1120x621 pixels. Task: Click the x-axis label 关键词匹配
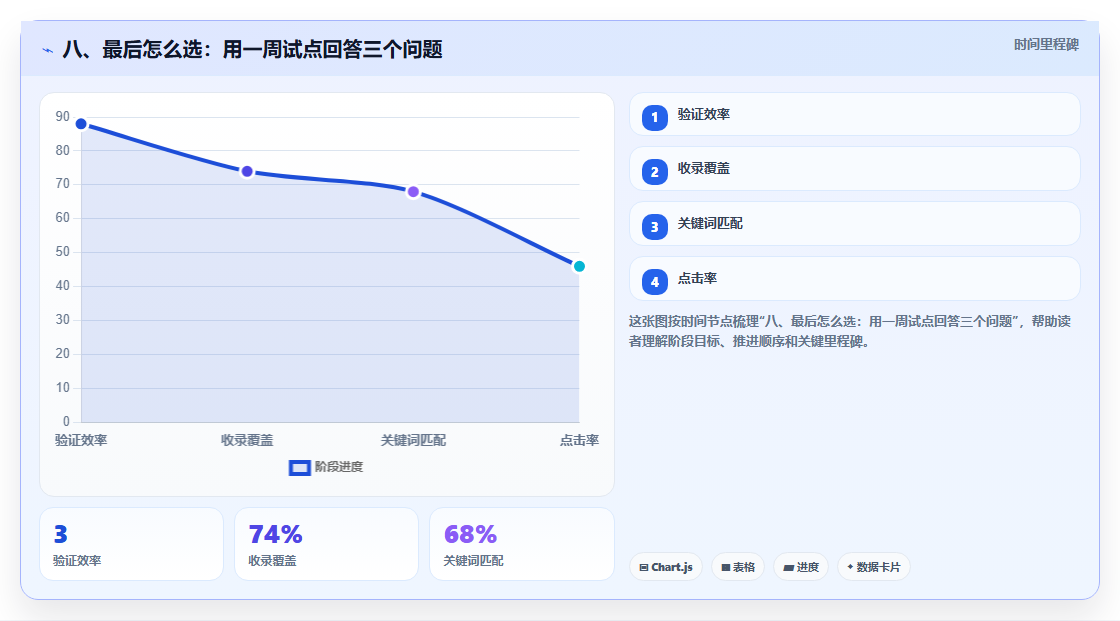(413, 440)
